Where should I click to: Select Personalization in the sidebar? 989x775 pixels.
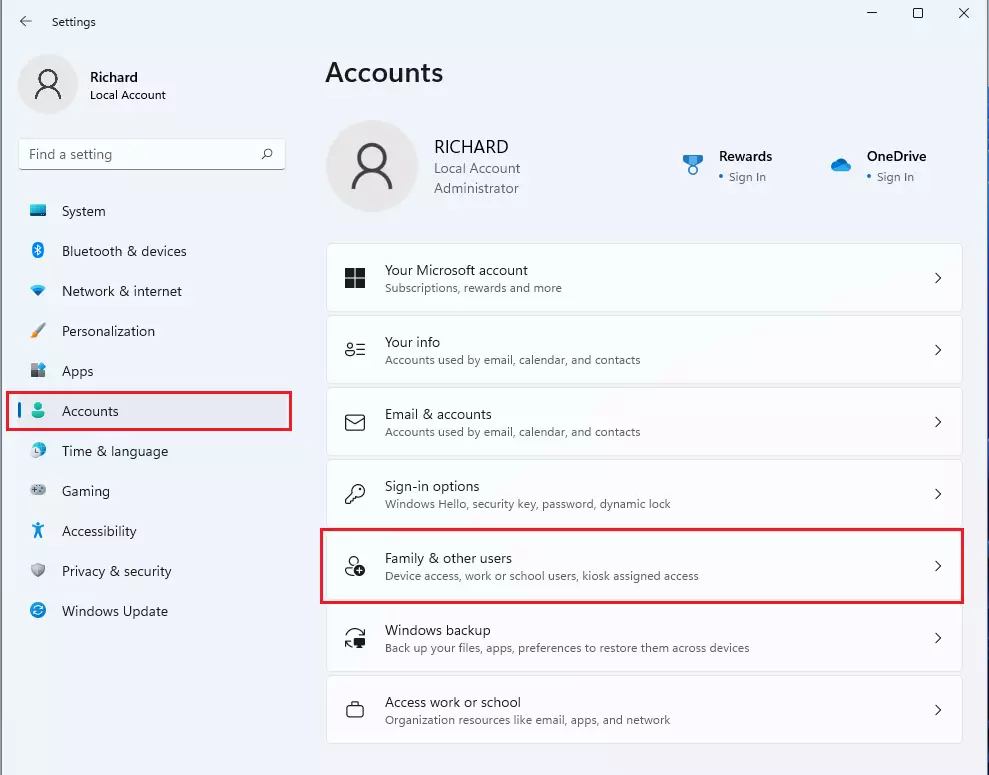[x=149, y=330]
